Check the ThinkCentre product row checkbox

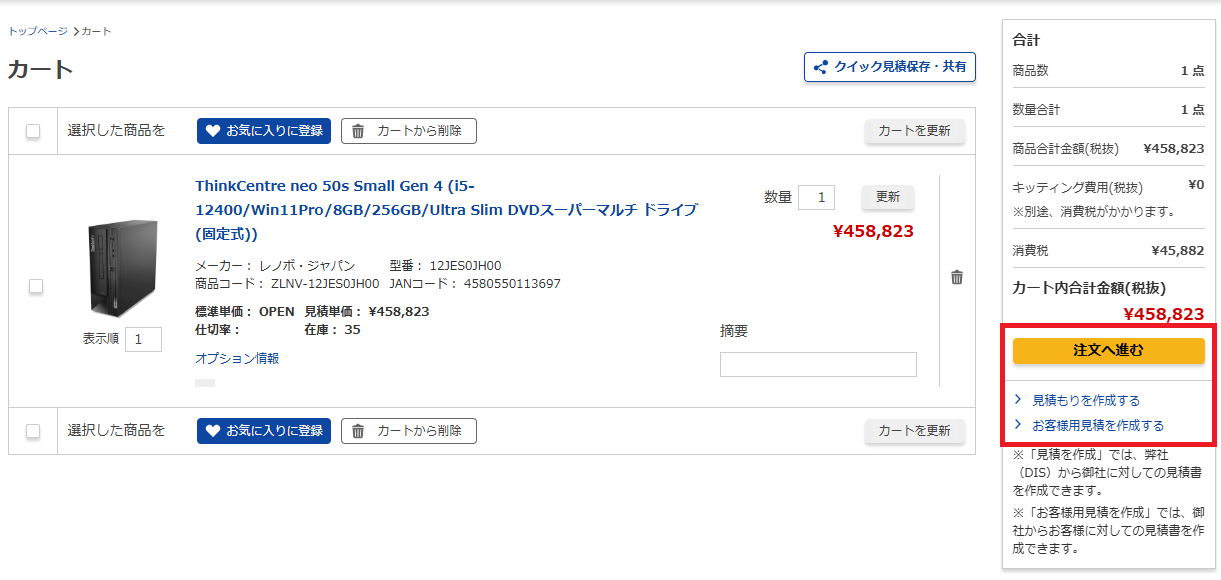click(36, 286)
